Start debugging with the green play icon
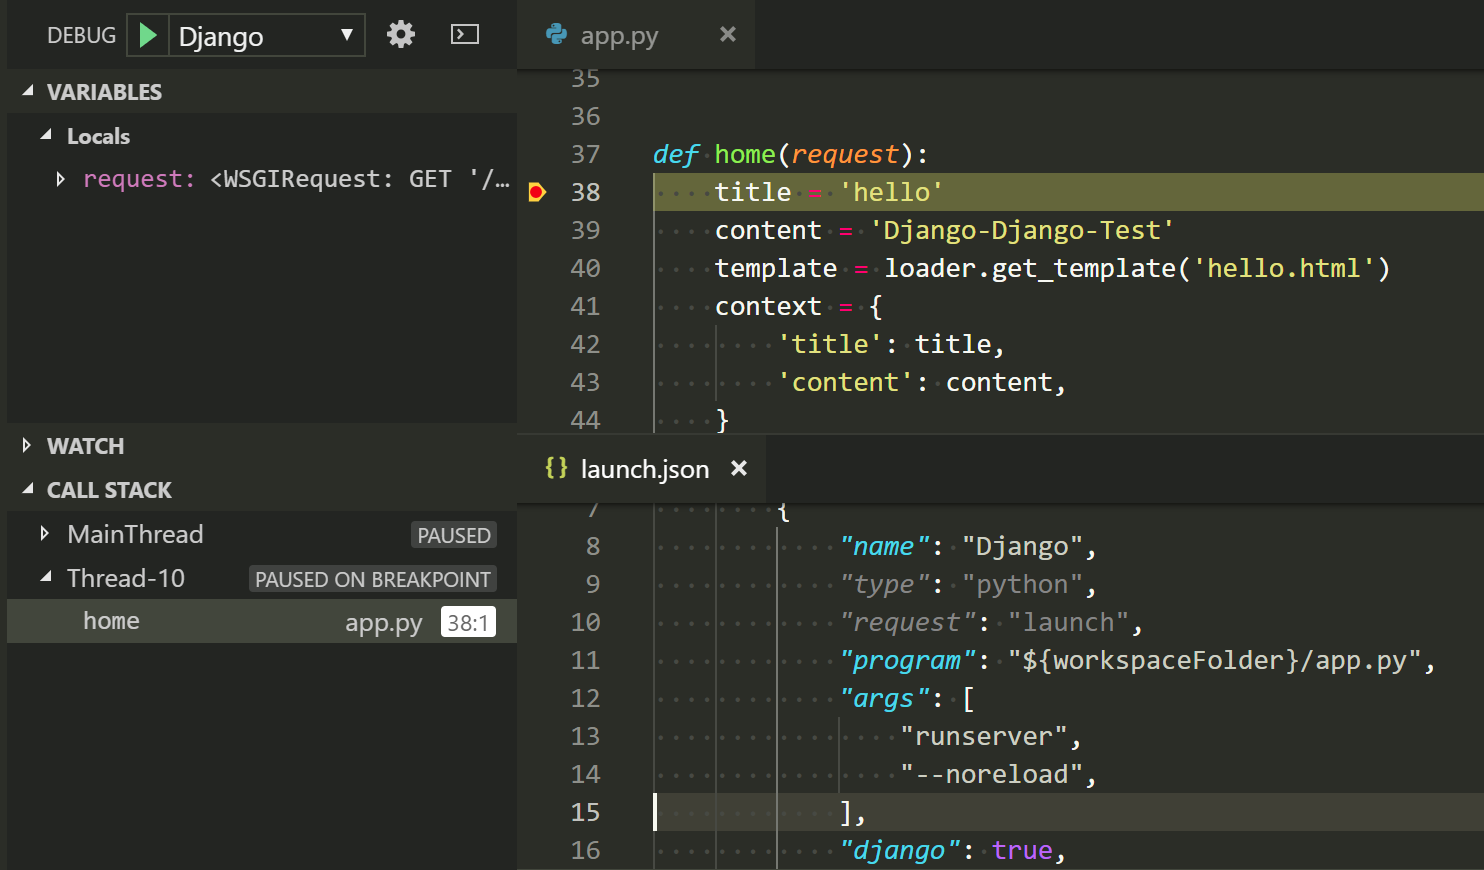Image resolution: width=1484 pixels, height=870 pixels. tap(146, 34)
